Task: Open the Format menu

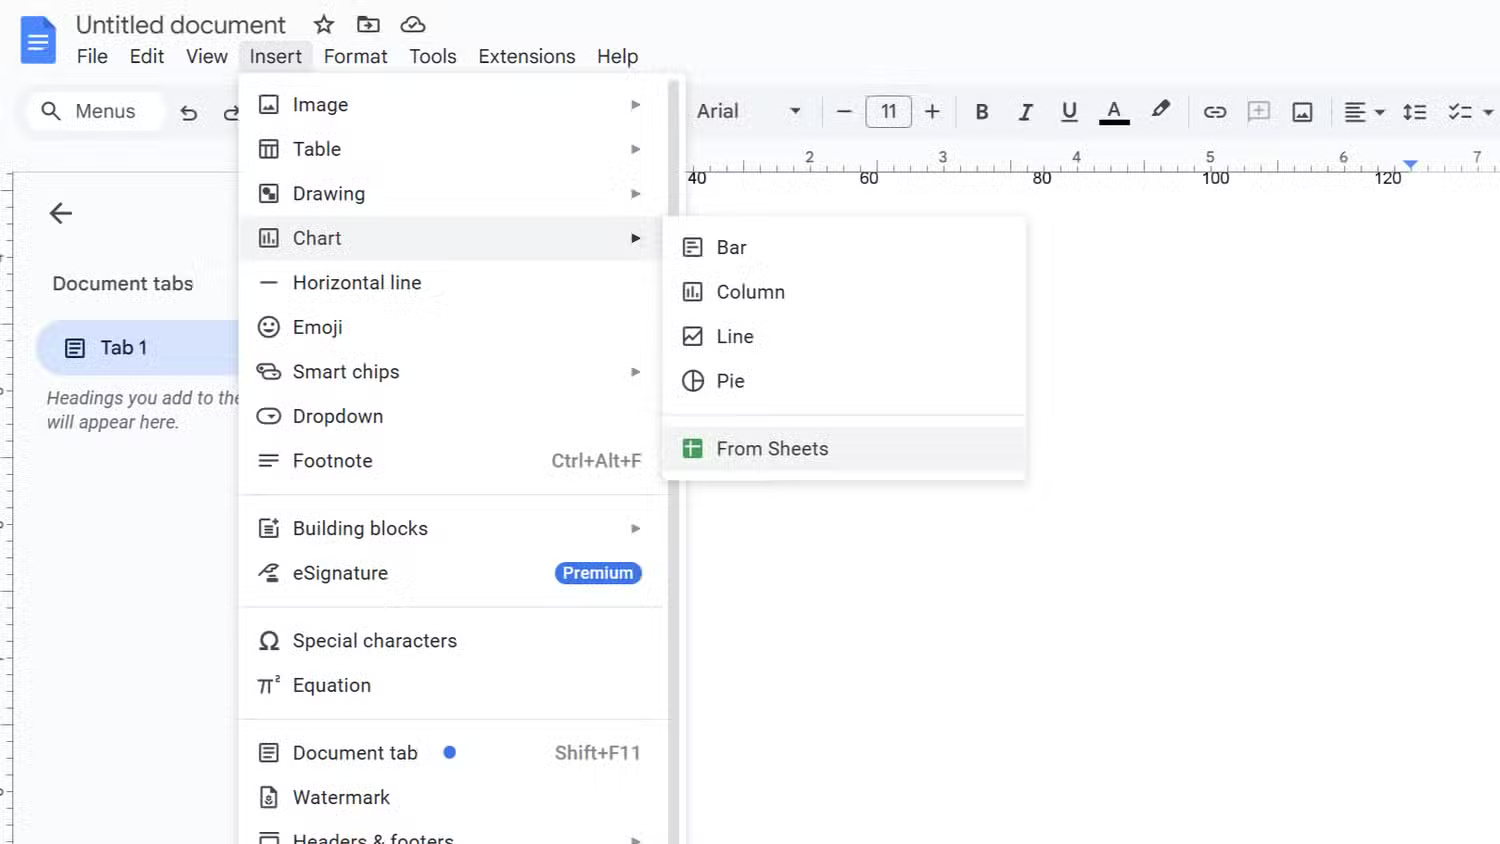Action: coord(355,56)
